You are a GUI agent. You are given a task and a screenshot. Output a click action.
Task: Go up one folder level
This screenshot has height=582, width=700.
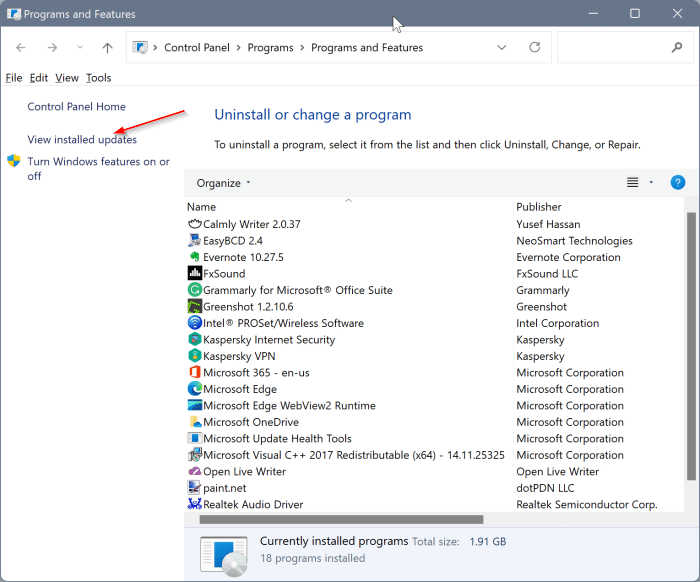[107, 47]
